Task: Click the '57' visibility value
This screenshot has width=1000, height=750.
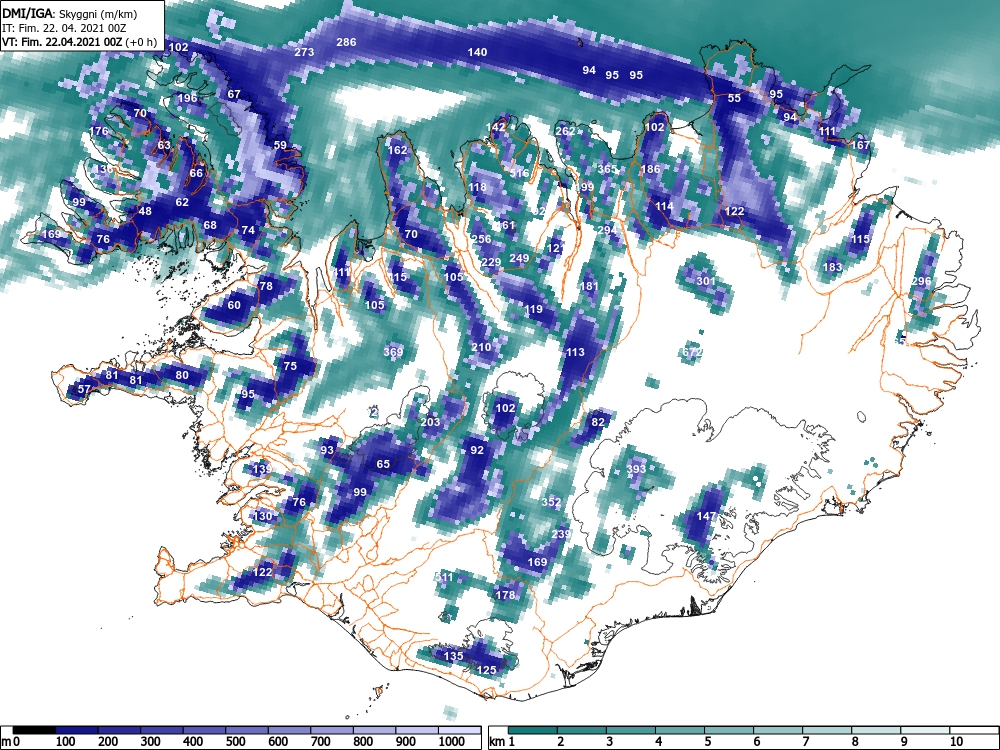Action: click(x=84, y=389)
